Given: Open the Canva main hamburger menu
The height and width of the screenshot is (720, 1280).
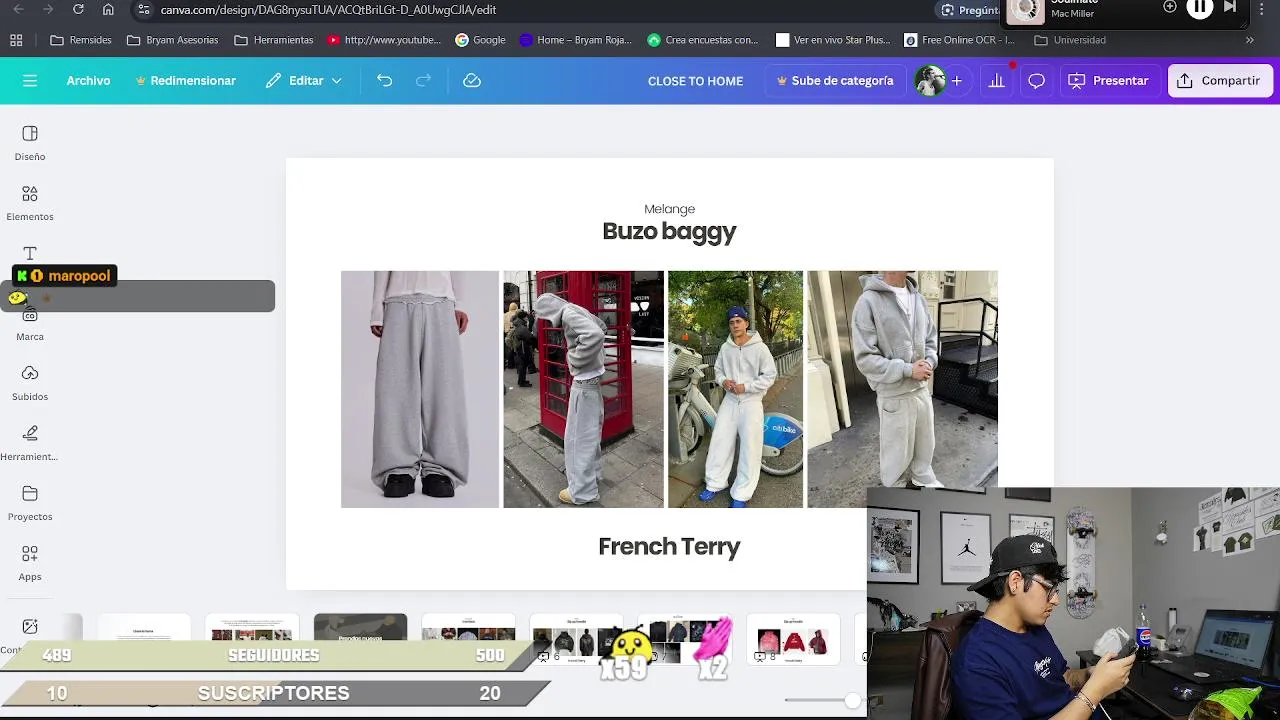Looking at the screenshot, I should [30, 80].
